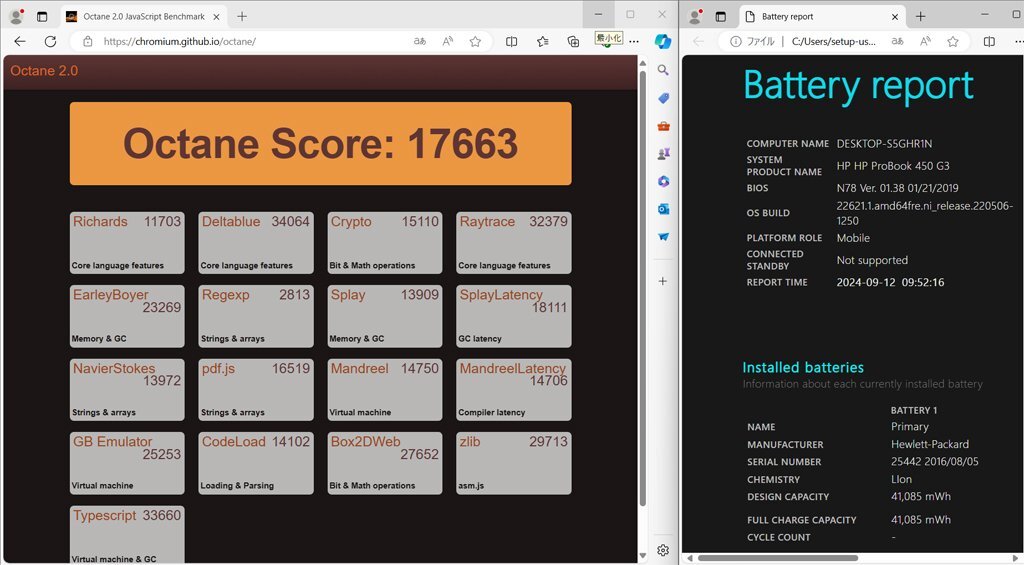Open the Outlook icon in Edge sidebar
Viewport: 1024px width, 565px height.
pyautogui.click(x=662, y=209)
